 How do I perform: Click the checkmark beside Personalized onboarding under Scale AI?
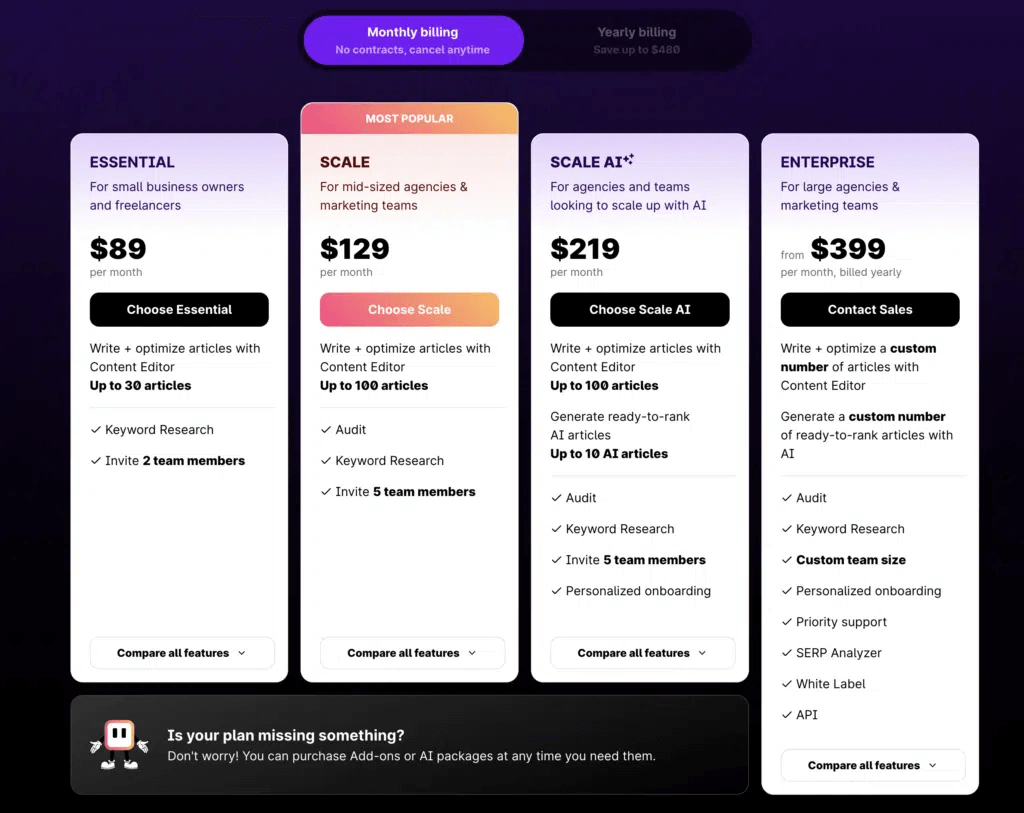(557, 591)
